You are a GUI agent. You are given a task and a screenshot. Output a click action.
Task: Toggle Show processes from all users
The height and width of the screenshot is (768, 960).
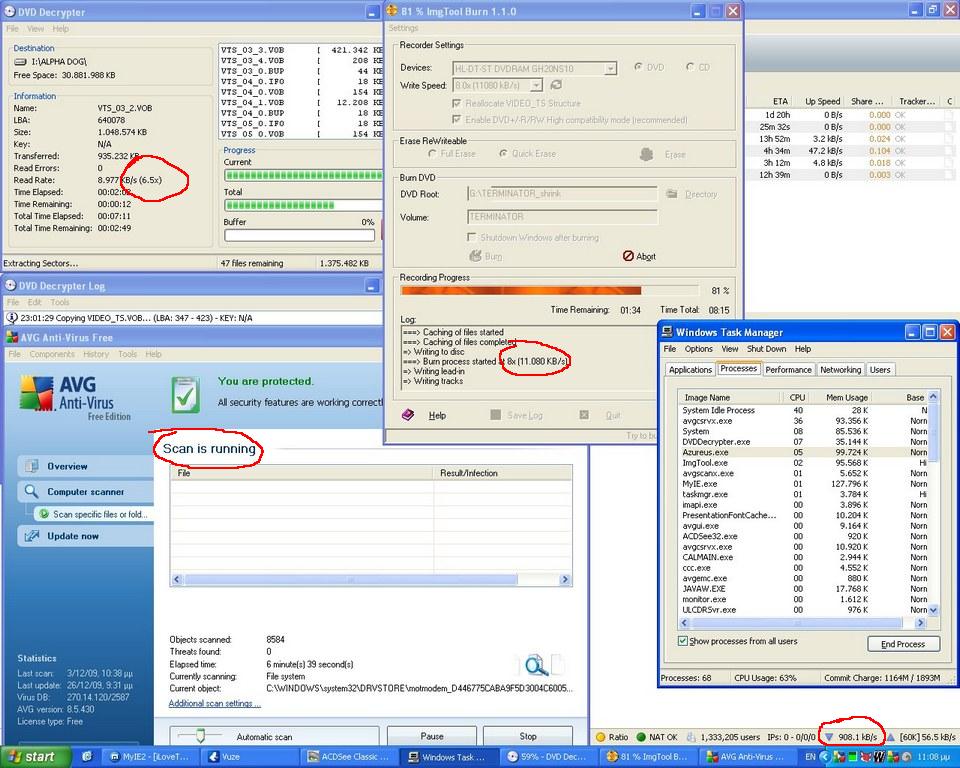683,641
